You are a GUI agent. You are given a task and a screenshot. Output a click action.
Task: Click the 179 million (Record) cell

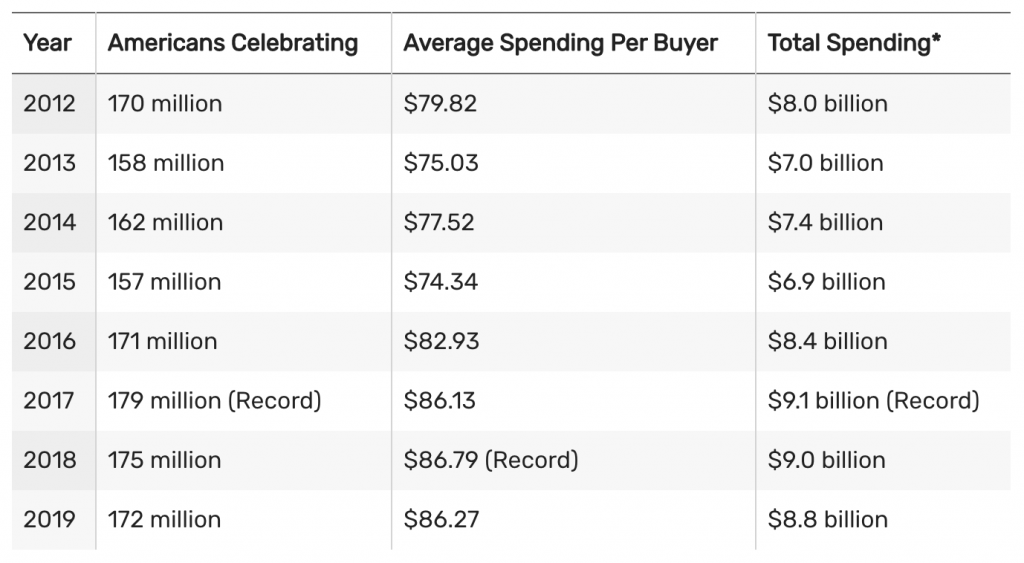215,401
